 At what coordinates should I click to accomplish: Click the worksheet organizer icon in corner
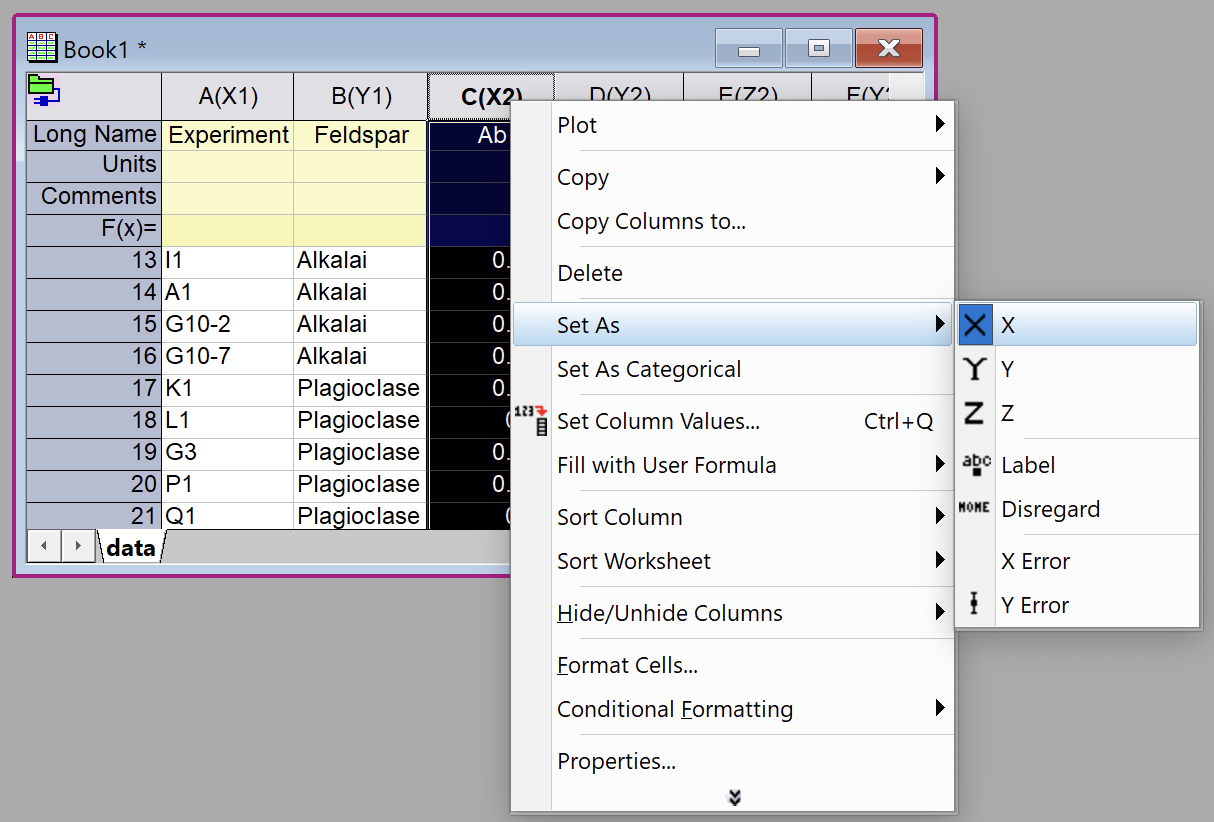(43, 90)
